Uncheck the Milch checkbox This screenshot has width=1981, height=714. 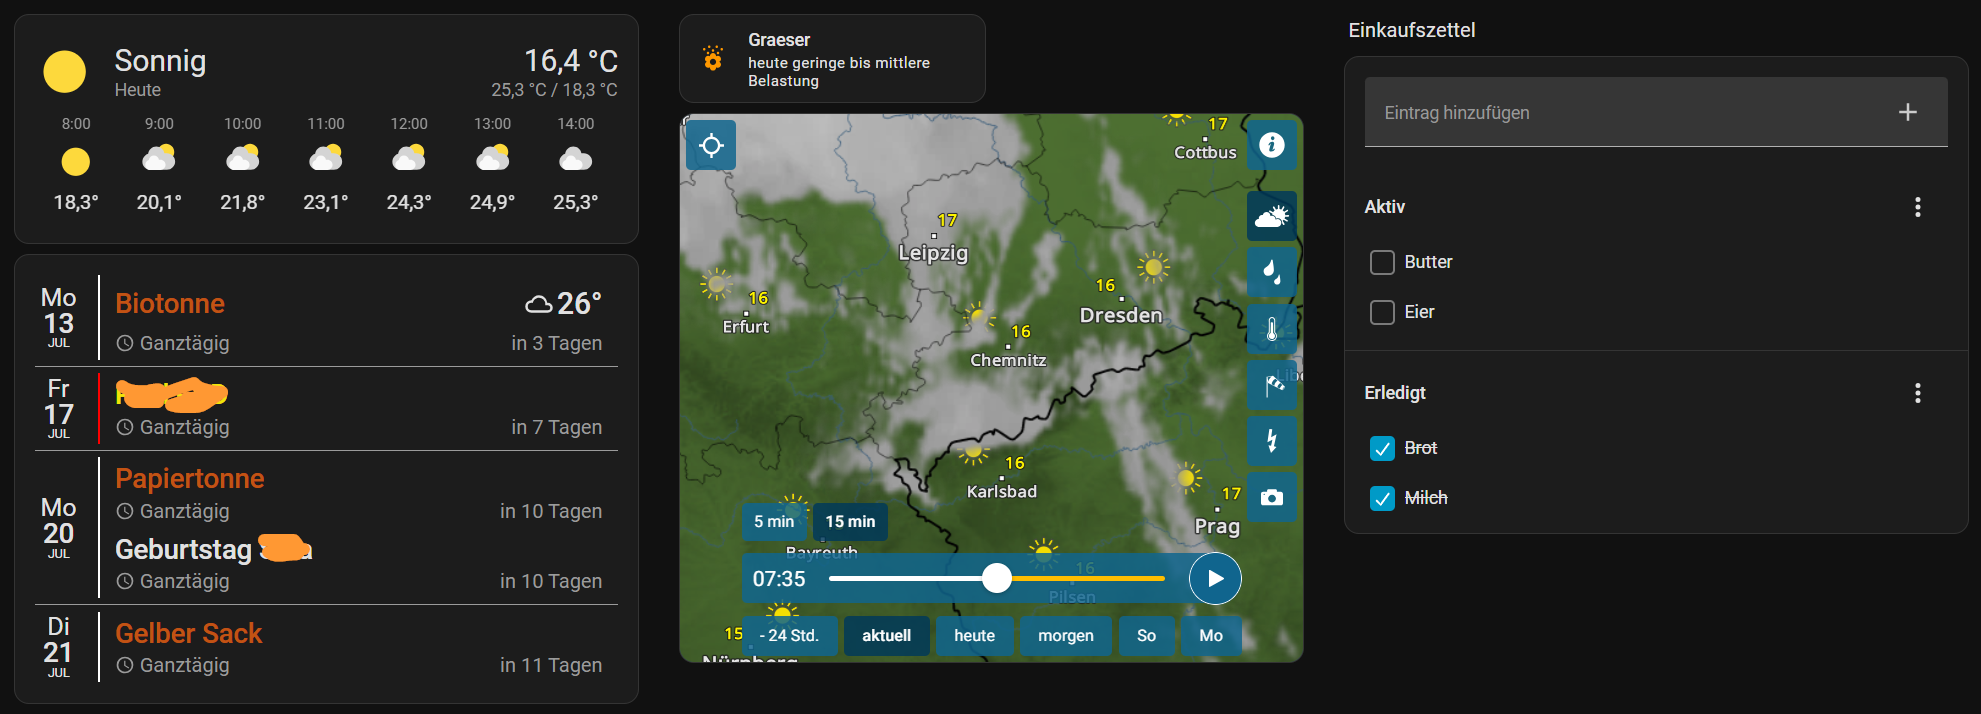(x=1382, y=498)
